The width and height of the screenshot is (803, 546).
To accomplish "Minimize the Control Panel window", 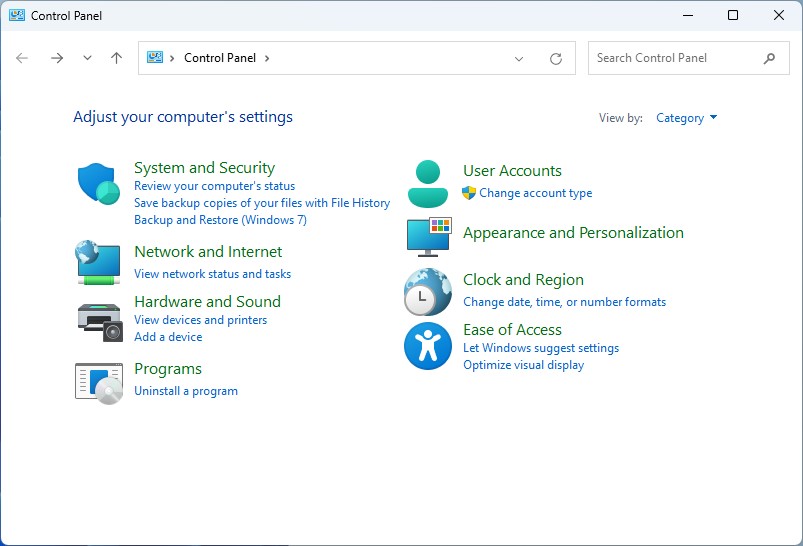I will click(688, 15).
